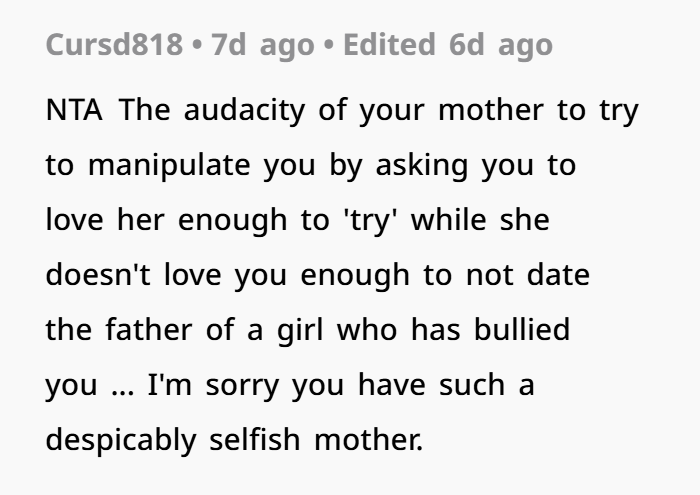Click the word 'father' in the comment

click(x=149, y=329)
